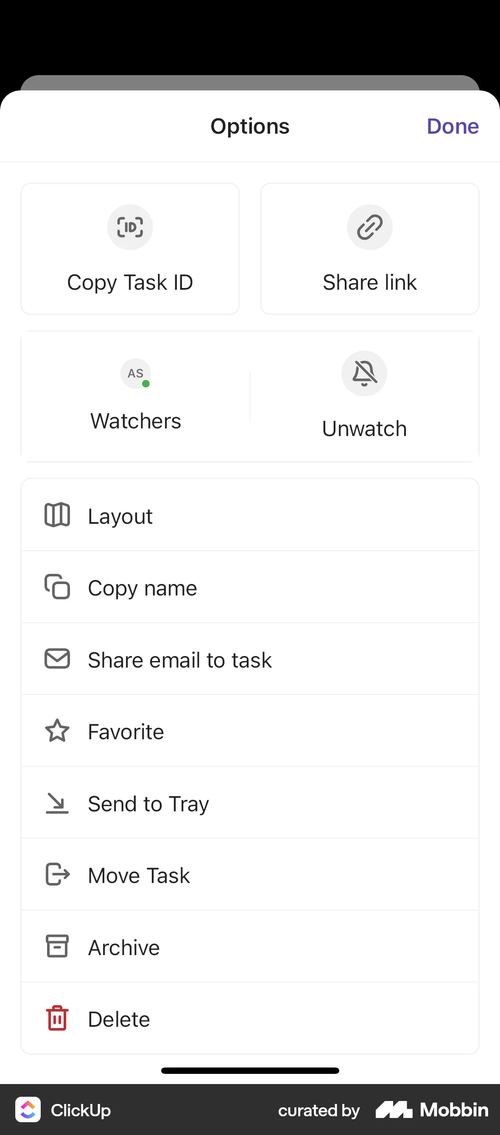Choose the Move Task menu item
Viewport: 500px width, 1135px height.
tap(250, 874)
